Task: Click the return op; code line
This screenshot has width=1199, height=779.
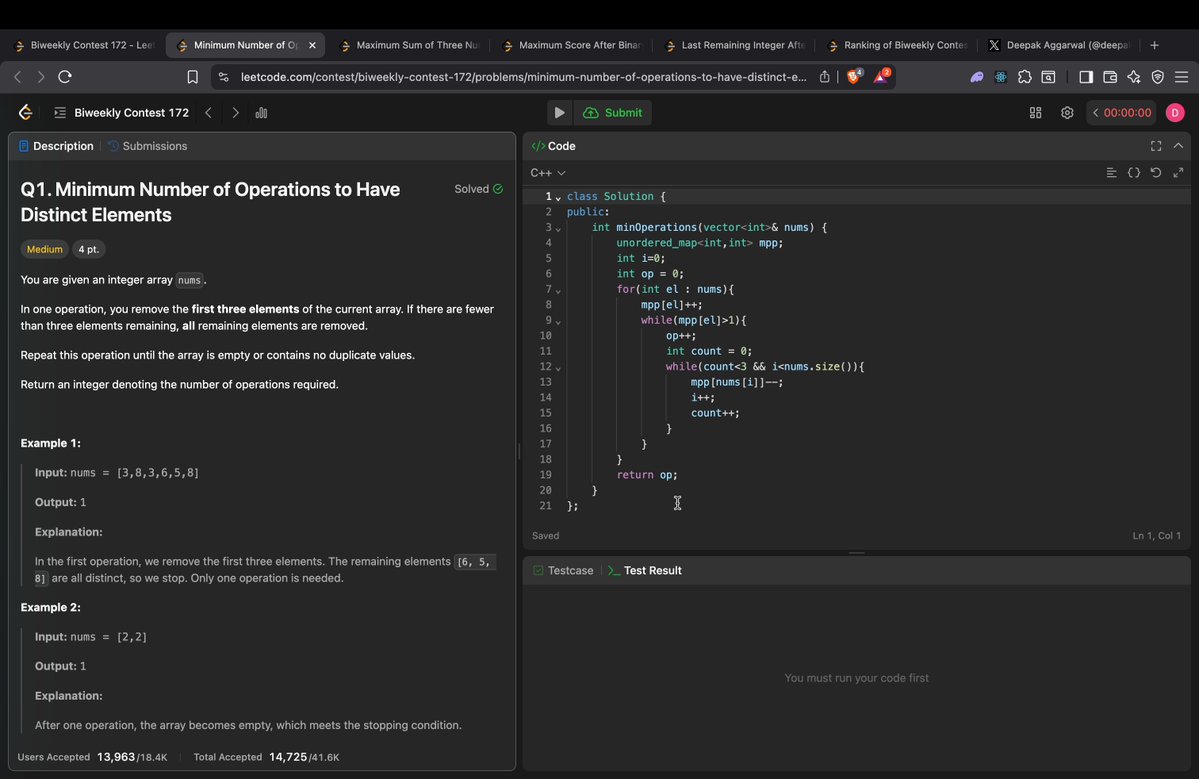Action: click(647, 475)
